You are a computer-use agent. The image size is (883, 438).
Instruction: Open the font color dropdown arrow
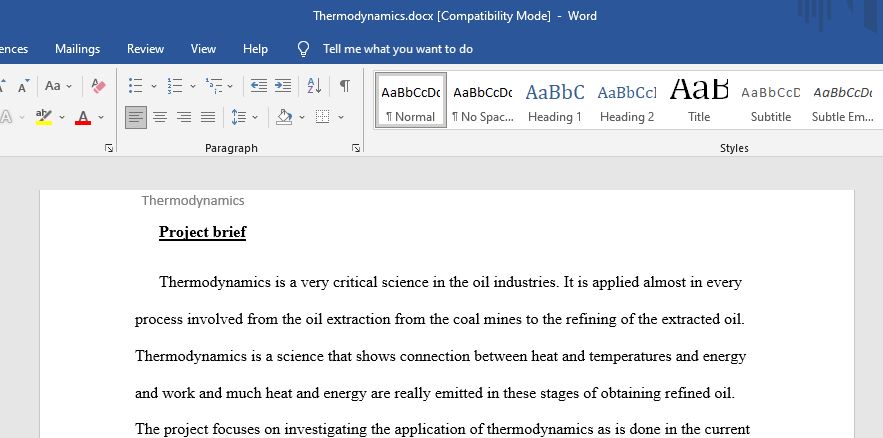(x=101, y=117)
